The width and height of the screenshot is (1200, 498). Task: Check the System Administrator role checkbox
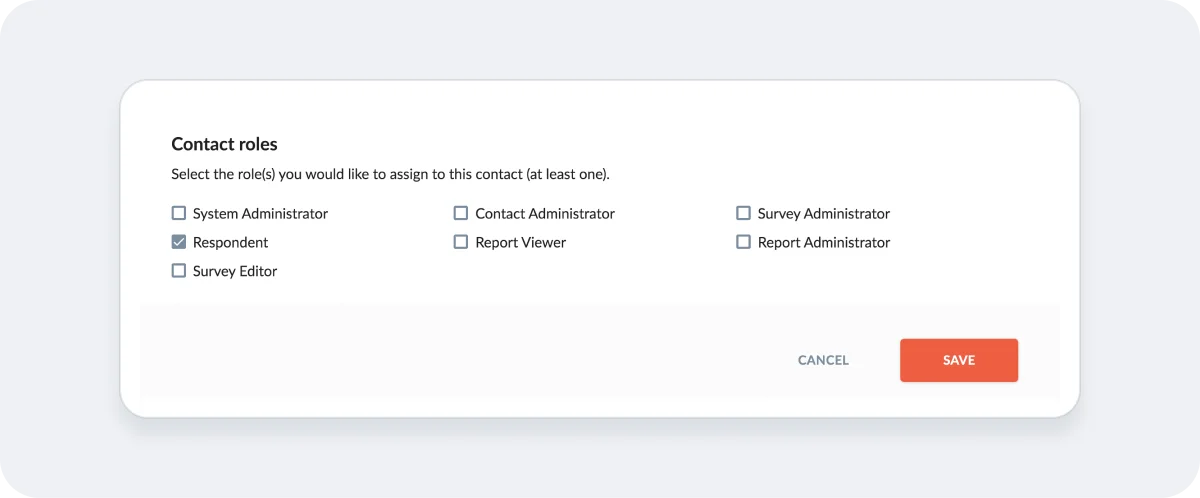tap(179, 213)
